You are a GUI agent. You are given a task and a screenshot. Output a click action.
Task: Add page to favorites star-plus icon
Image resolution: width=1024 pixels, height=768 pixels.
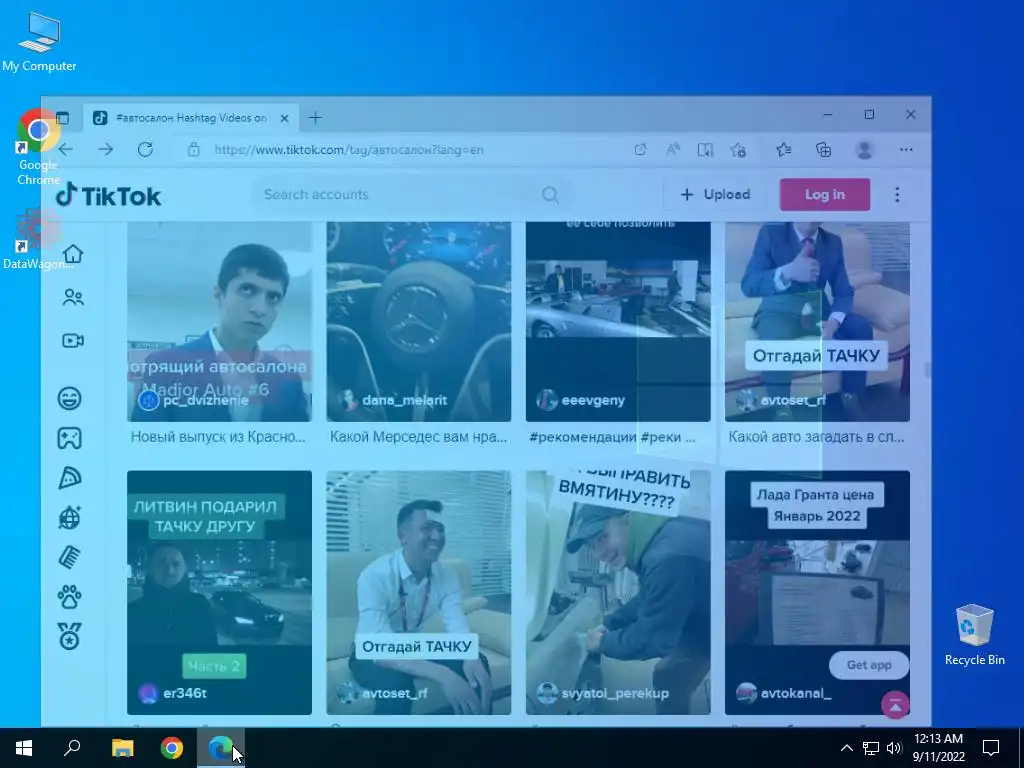coord(739,150)
